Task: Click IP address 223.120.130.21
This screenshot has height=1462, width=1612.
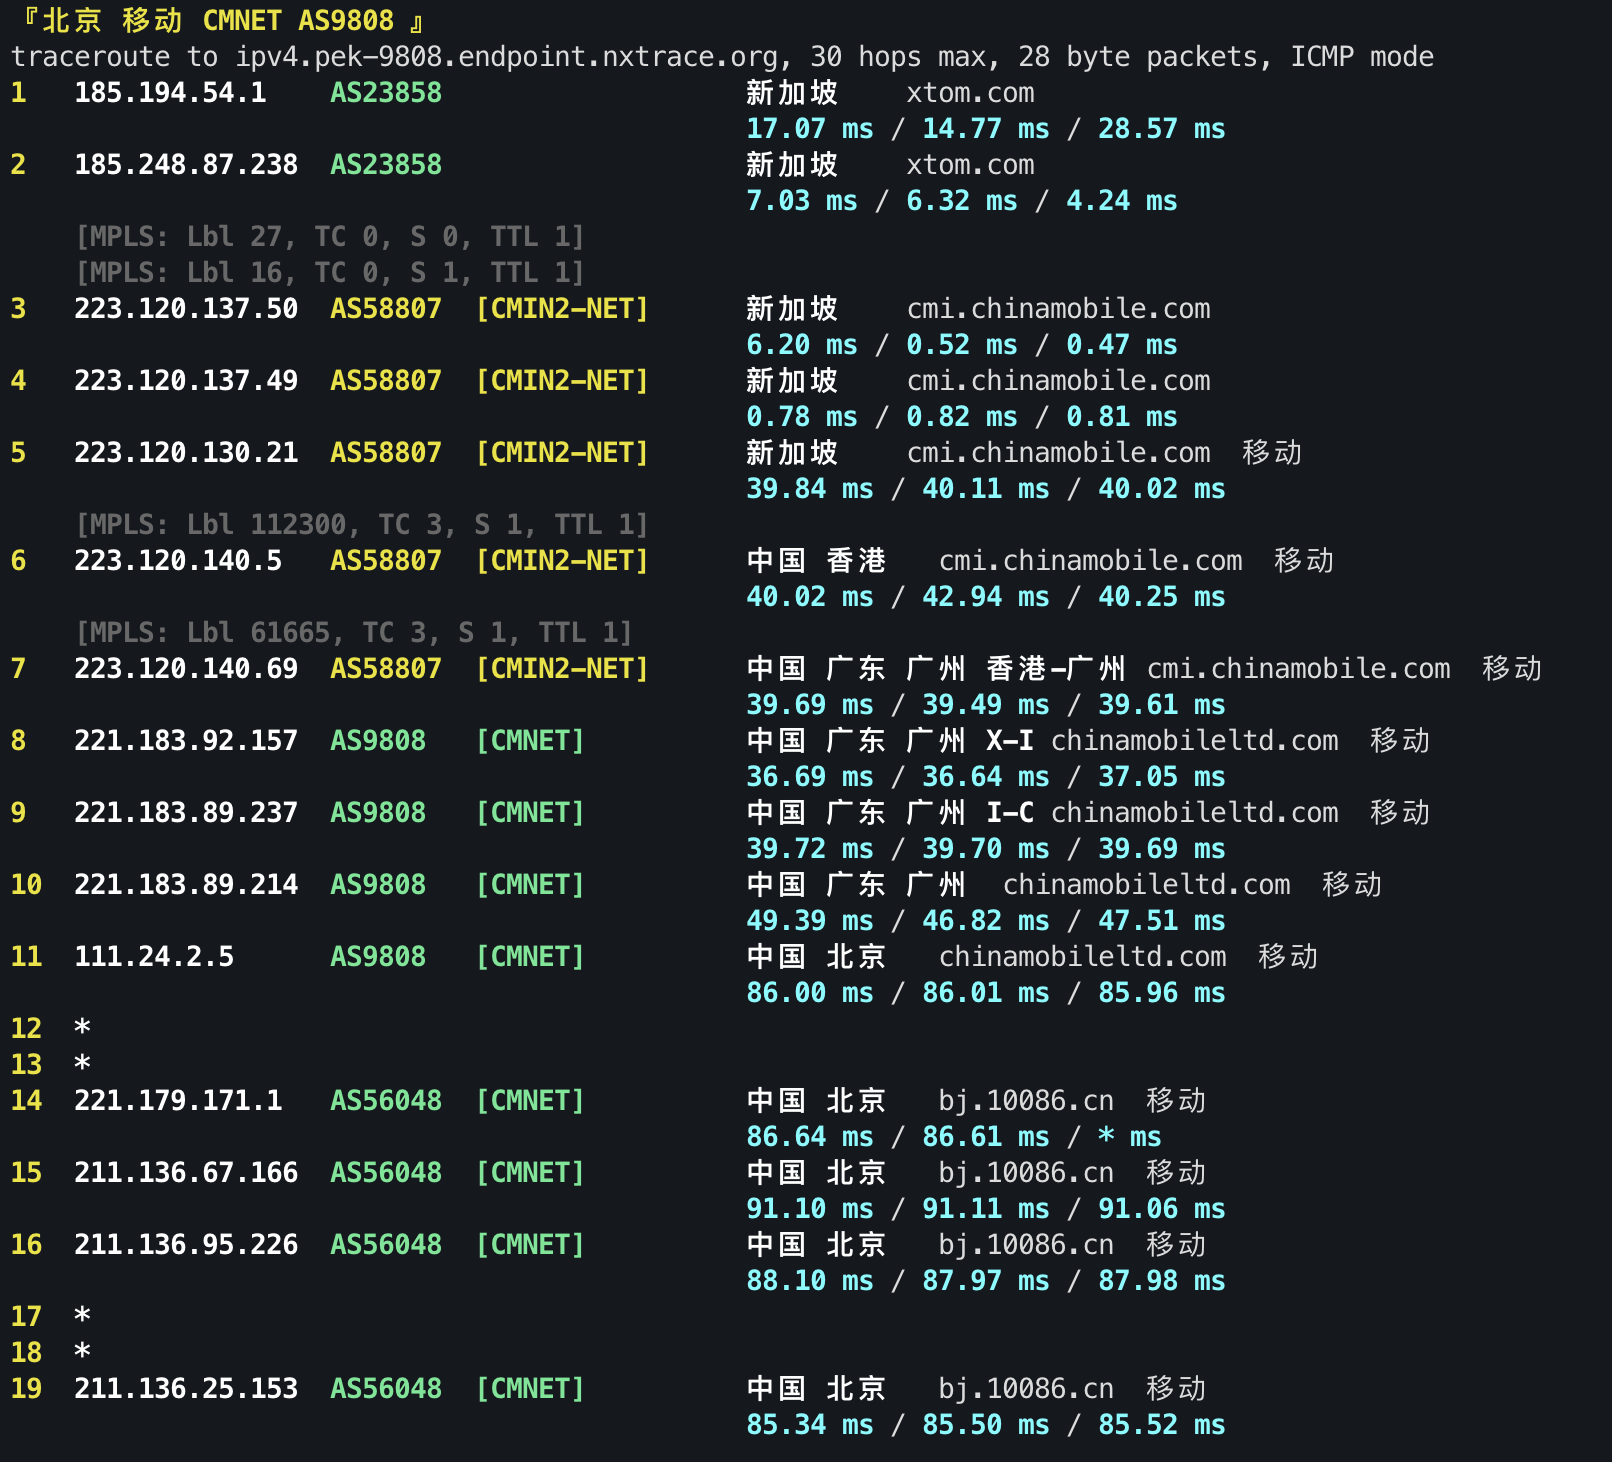Action: tap(186, 453)
